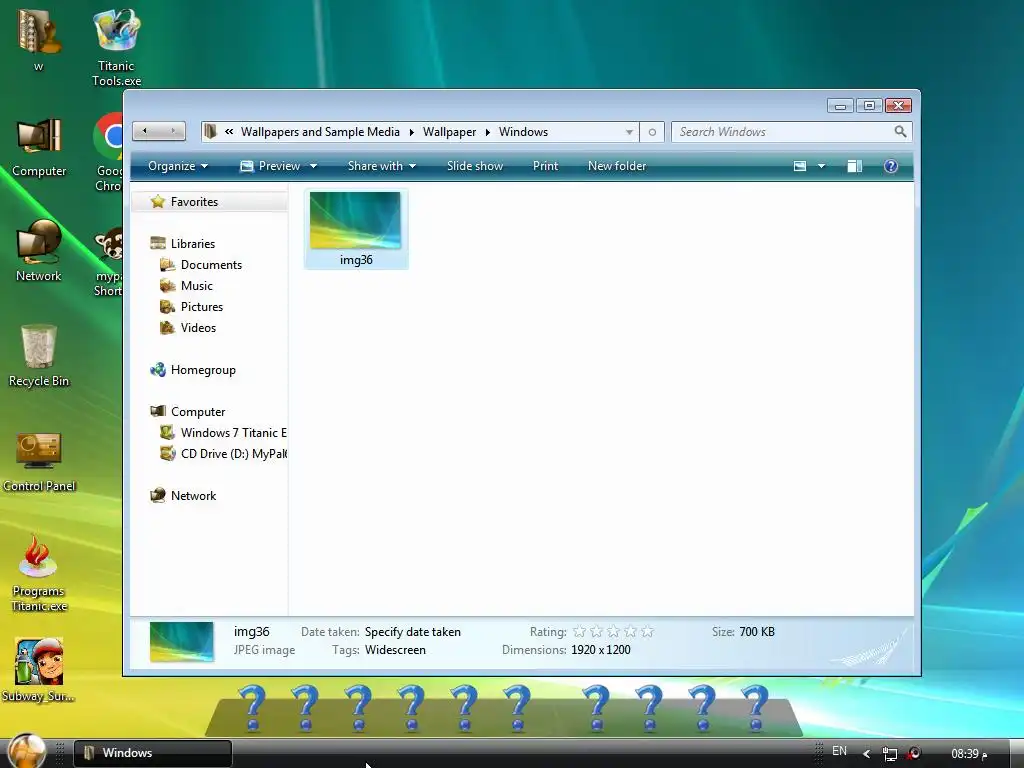The image size is (1024, 768).
Task: Open the Windows 7 Titanic drive in the sidebar
Action: [x=223, y=432]
